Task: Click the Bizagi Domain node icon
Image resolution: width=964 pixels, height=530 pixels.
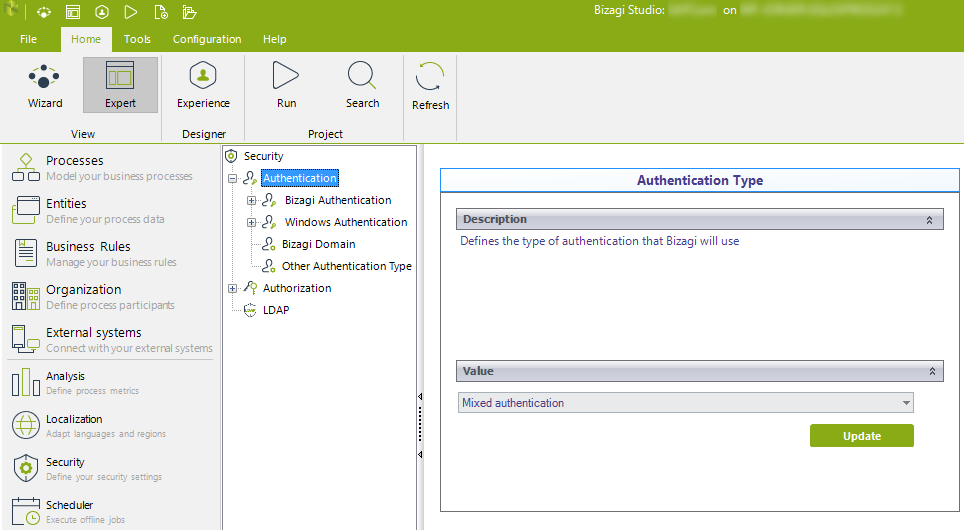Action: click(269, 244)
